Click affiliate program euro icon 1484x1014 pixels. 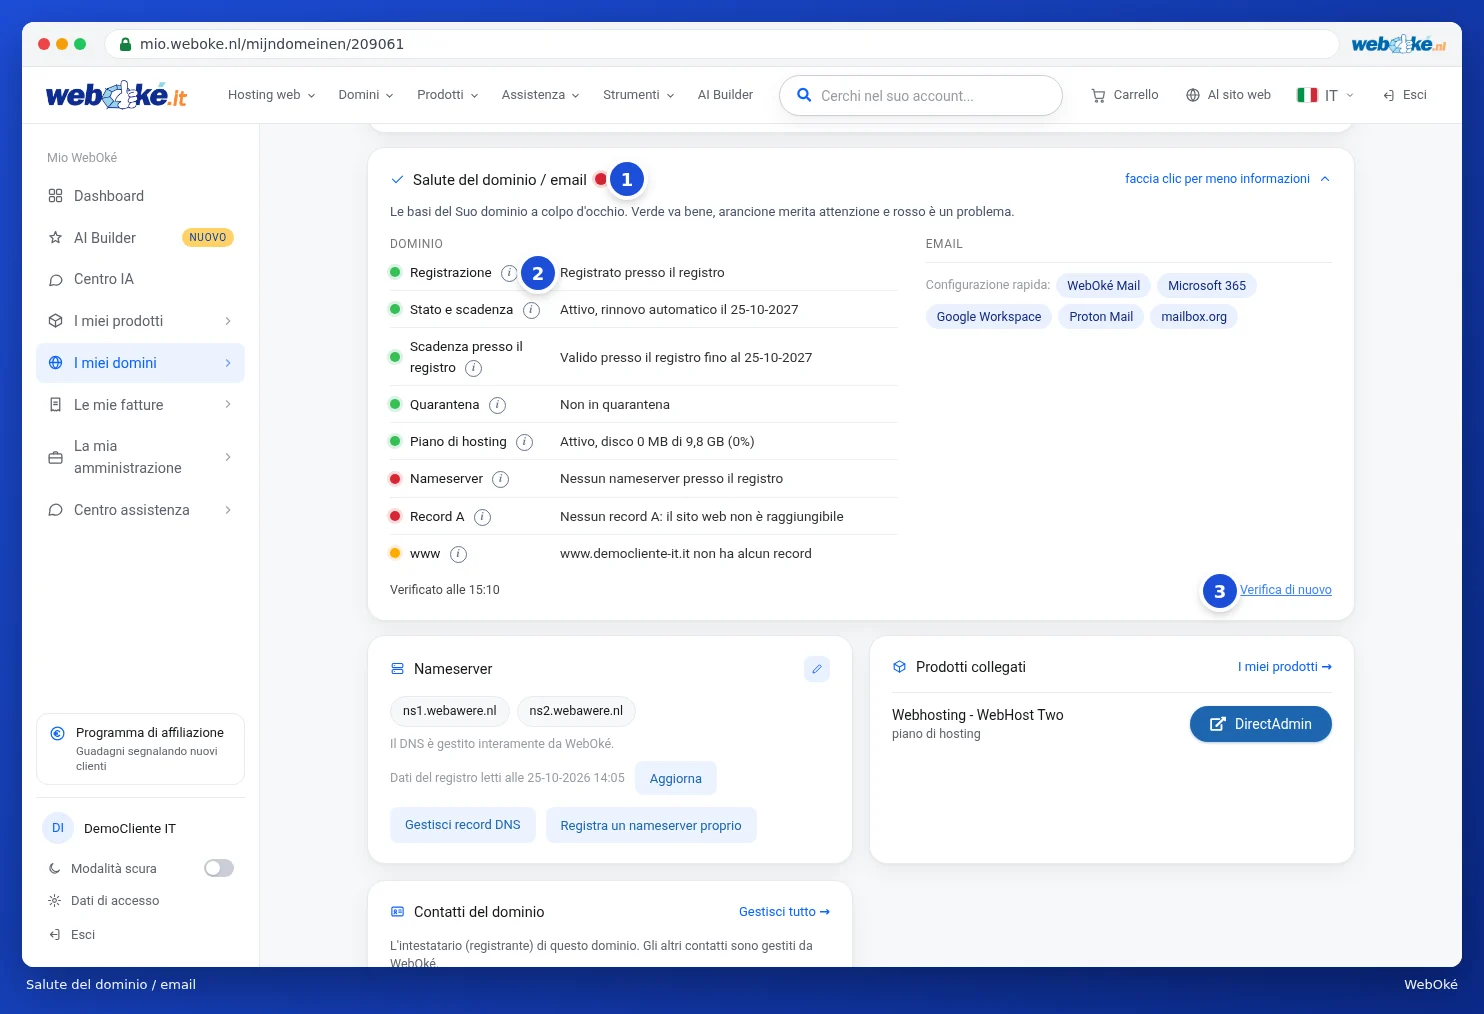(x=58, y=733)
